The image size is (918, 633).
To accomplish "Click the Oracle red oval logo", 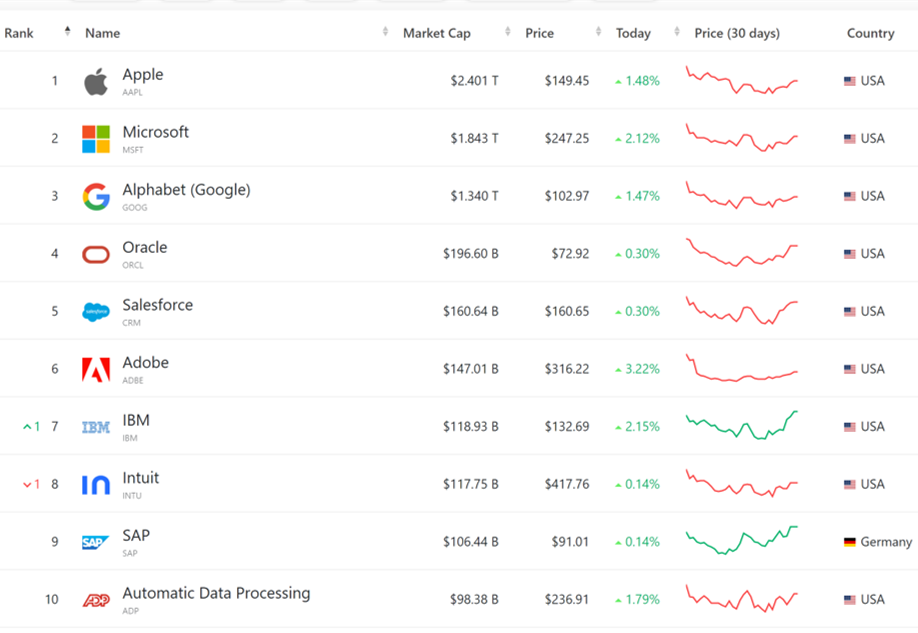I will (x=96, y=254).
